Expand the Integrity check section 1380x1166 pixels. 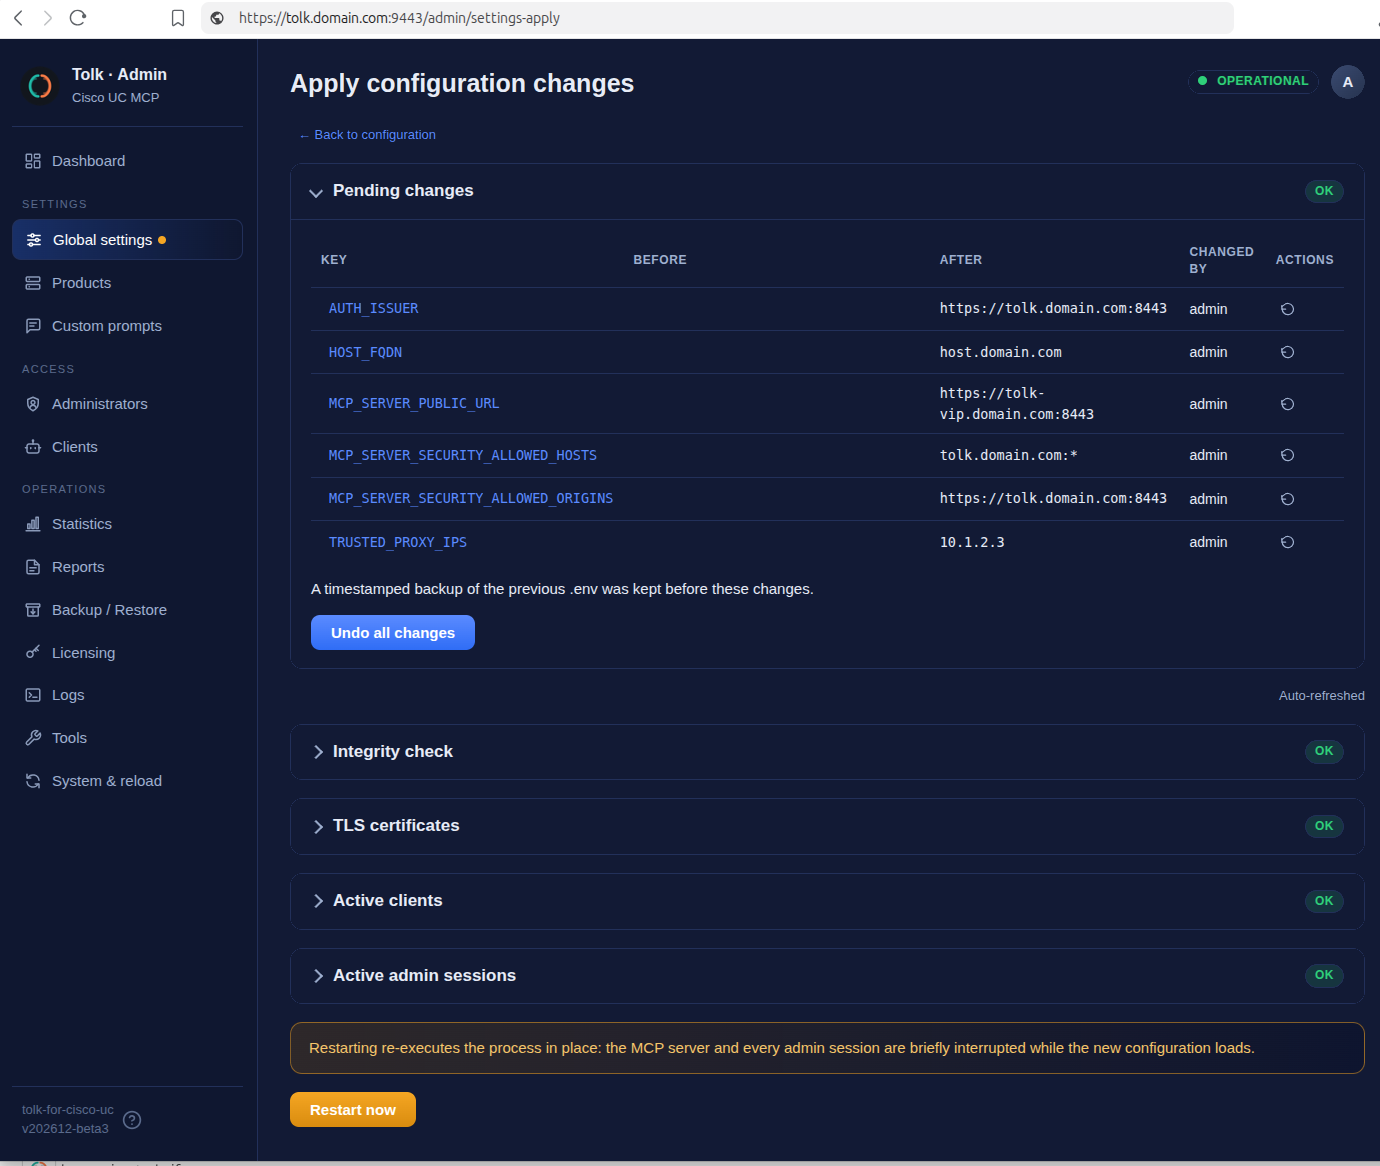click(318, 752)
